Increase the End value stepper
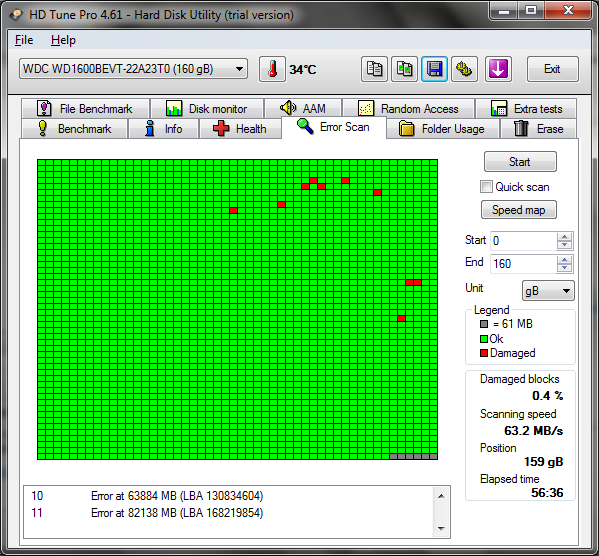The width and height of the screenshot is (599, 556). (565, 259)
